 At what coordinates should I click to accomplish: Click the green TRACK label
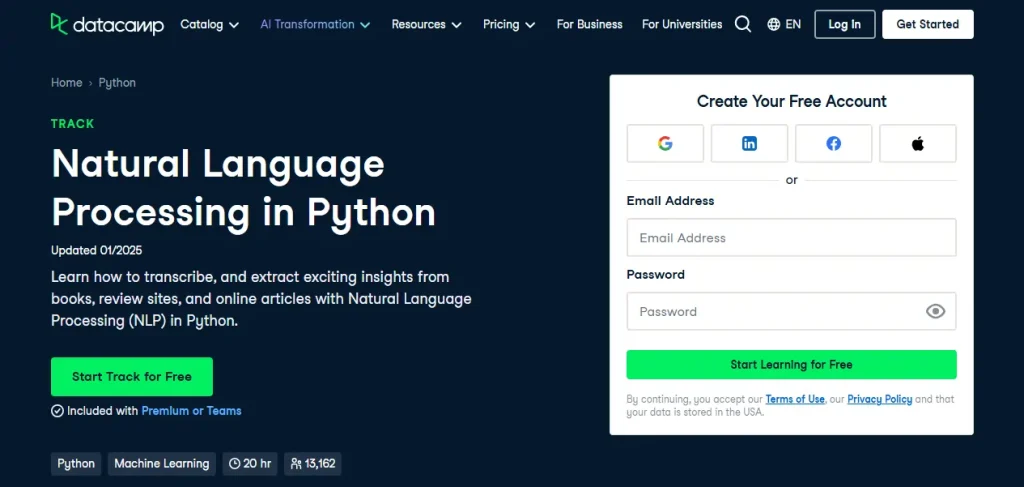[72, 123]
